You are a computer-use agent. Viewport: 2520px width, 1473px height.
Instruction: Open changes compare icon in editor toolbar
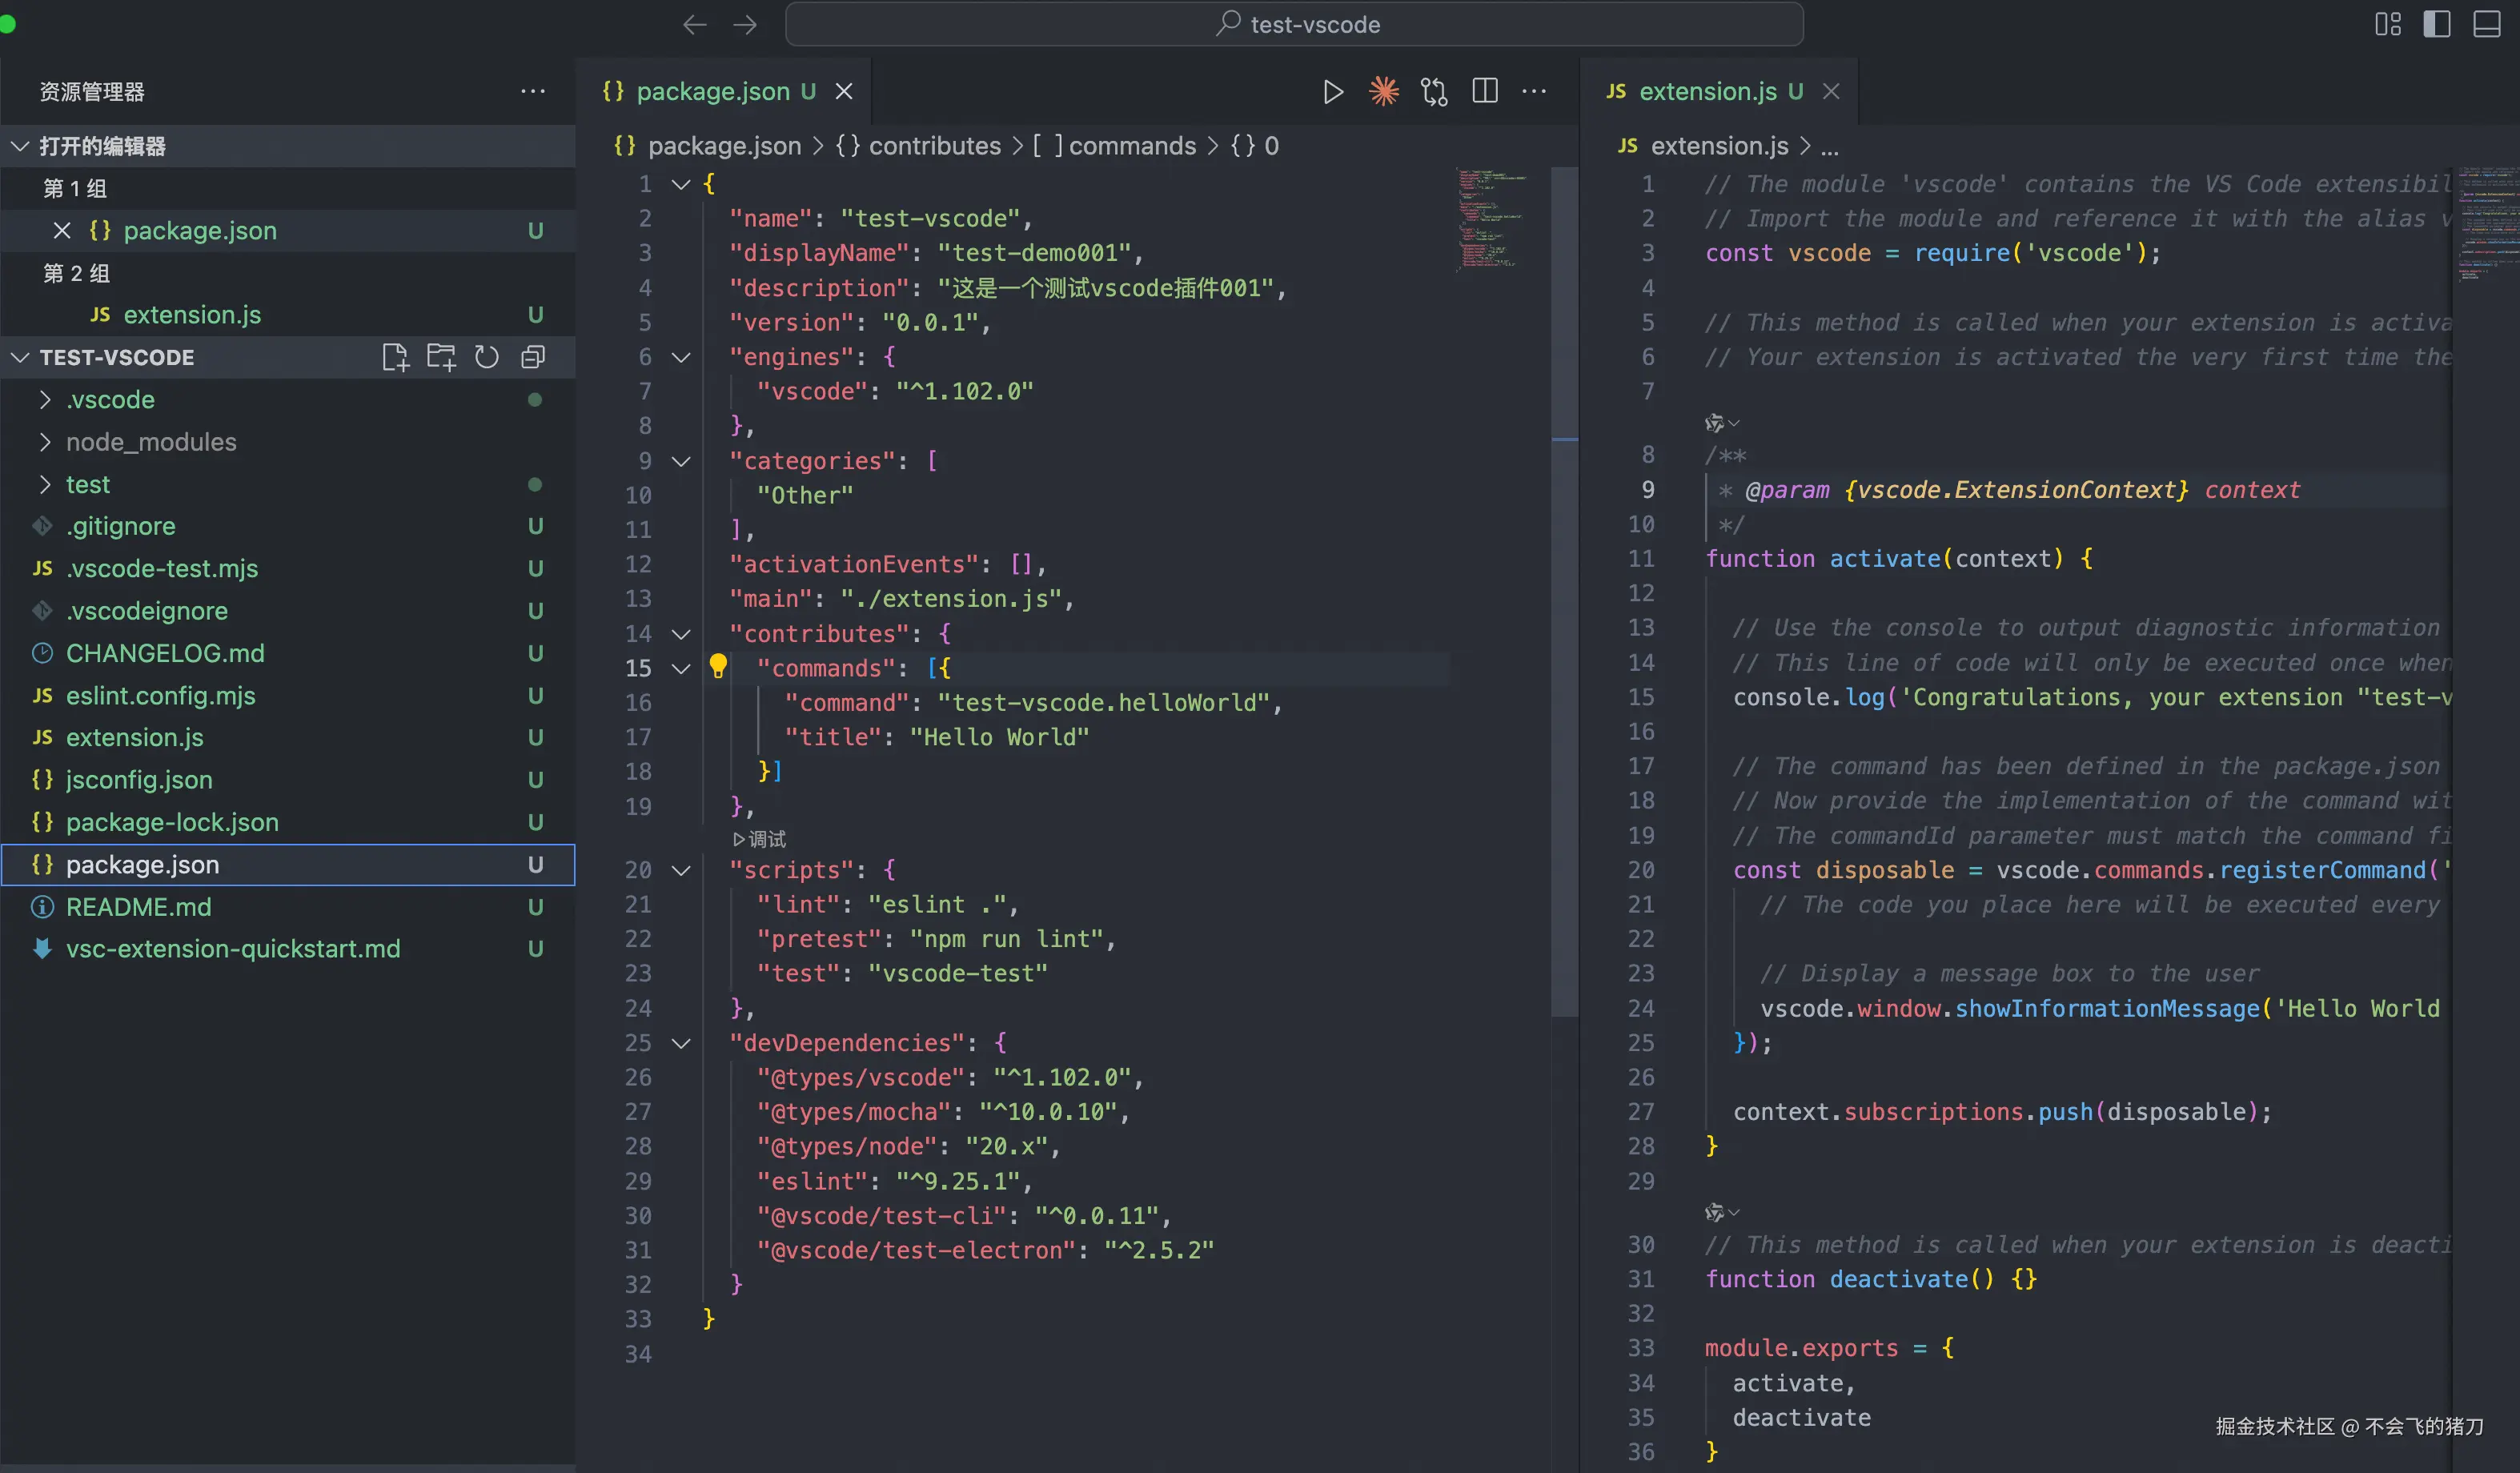click(1434, 92)
